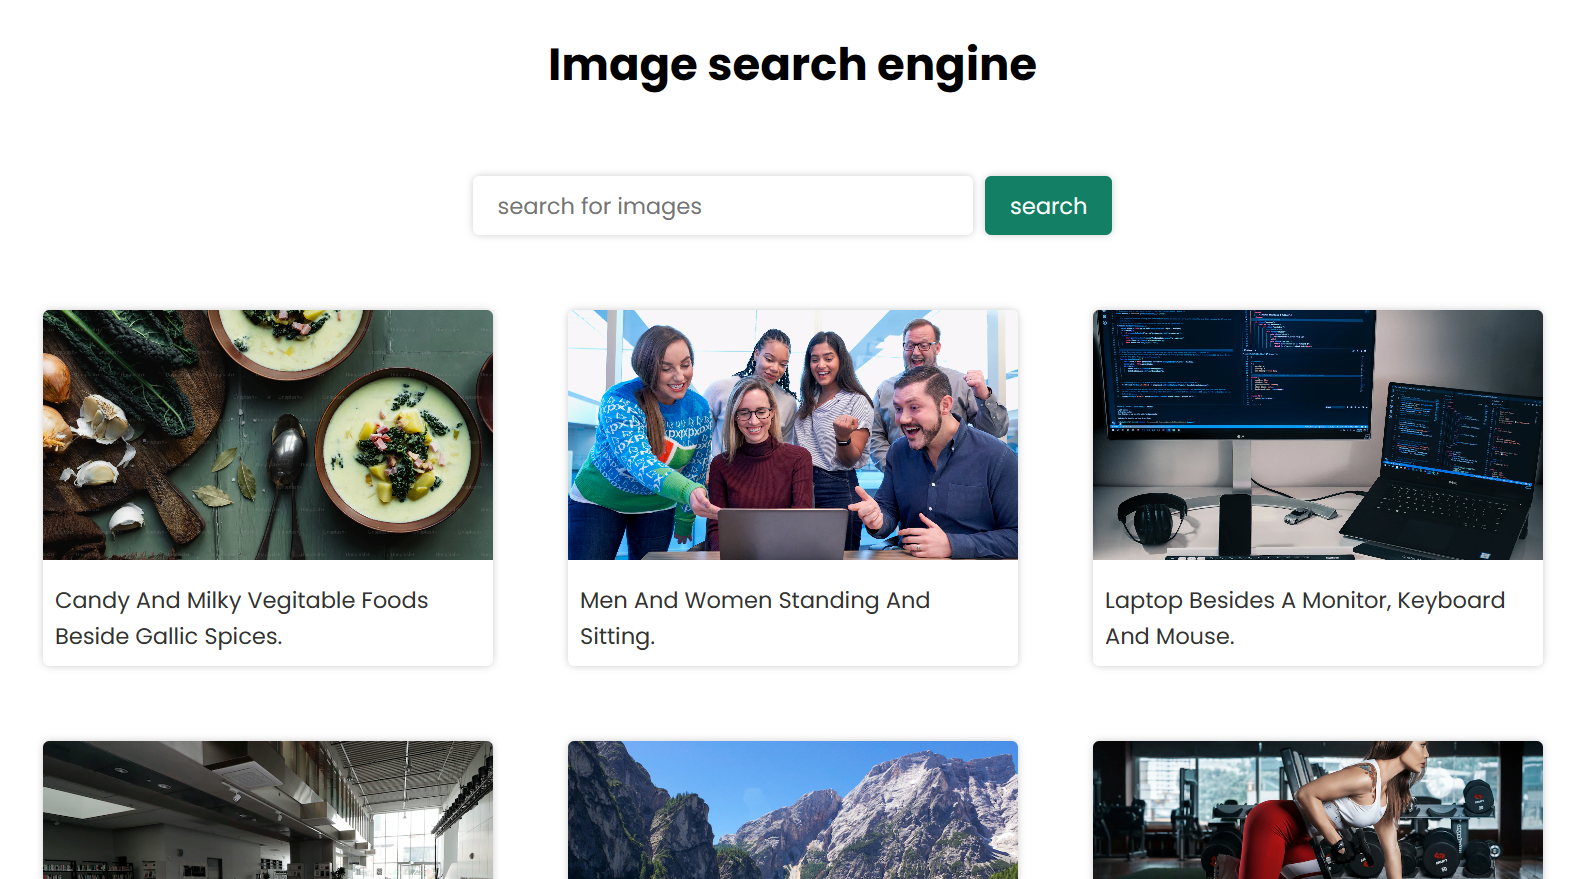Select the rocky mountain landscape image
Screen dimensions: 1579x879
pos(792,809)
